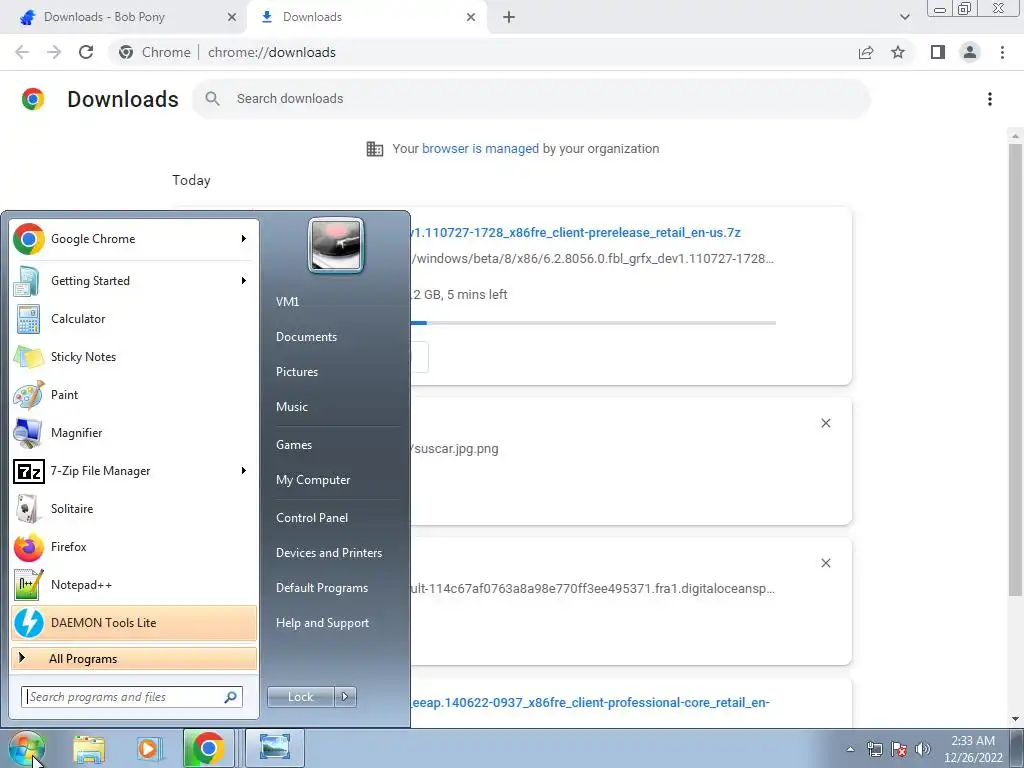Screen dimensions: 1024x768
Task: Click download progress bar of 7z file
Action: point(593,323)
